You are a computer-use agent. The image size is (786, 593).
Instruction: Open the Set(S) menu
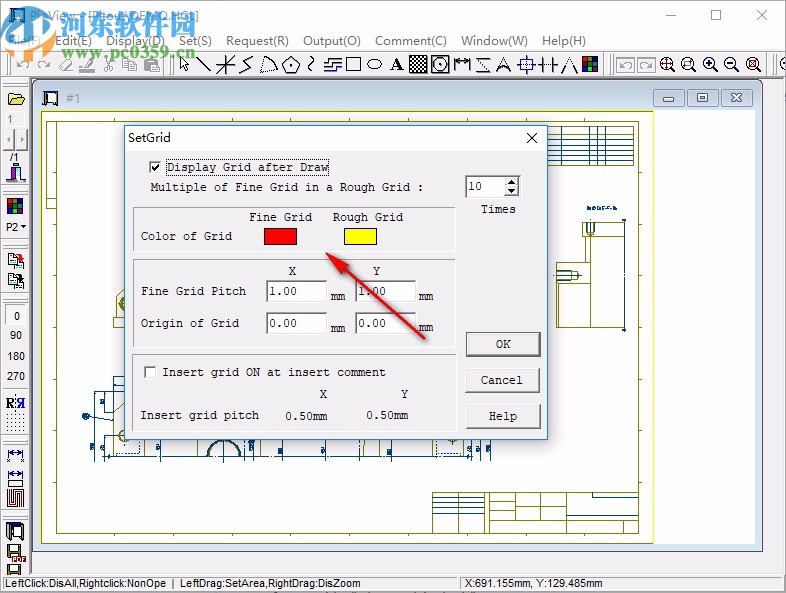(195, 41)
